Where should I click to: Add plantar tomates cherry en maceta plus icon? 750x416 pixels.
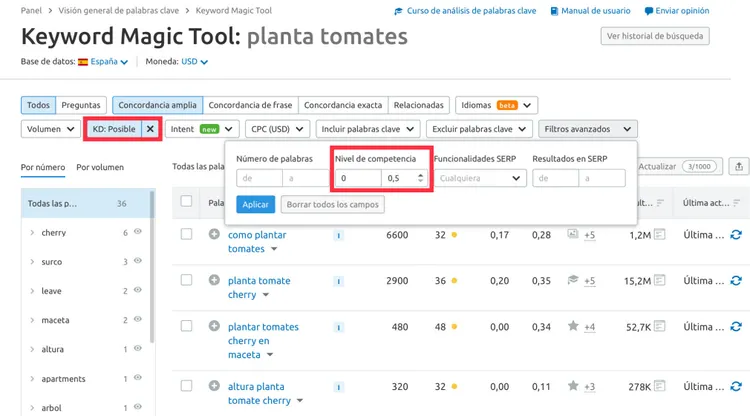(214, 326)
